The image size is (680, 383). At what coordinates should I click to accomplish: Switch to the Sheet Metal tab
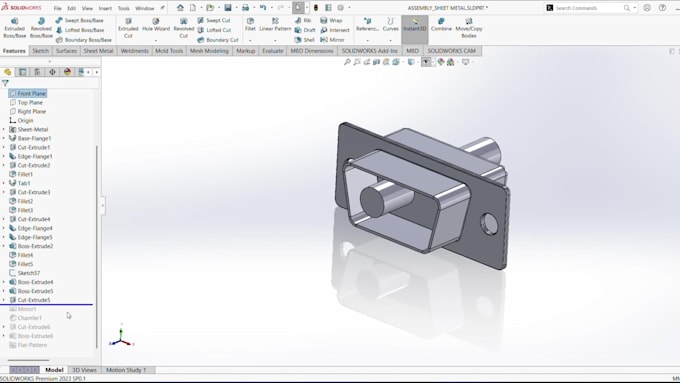[98, 51]
